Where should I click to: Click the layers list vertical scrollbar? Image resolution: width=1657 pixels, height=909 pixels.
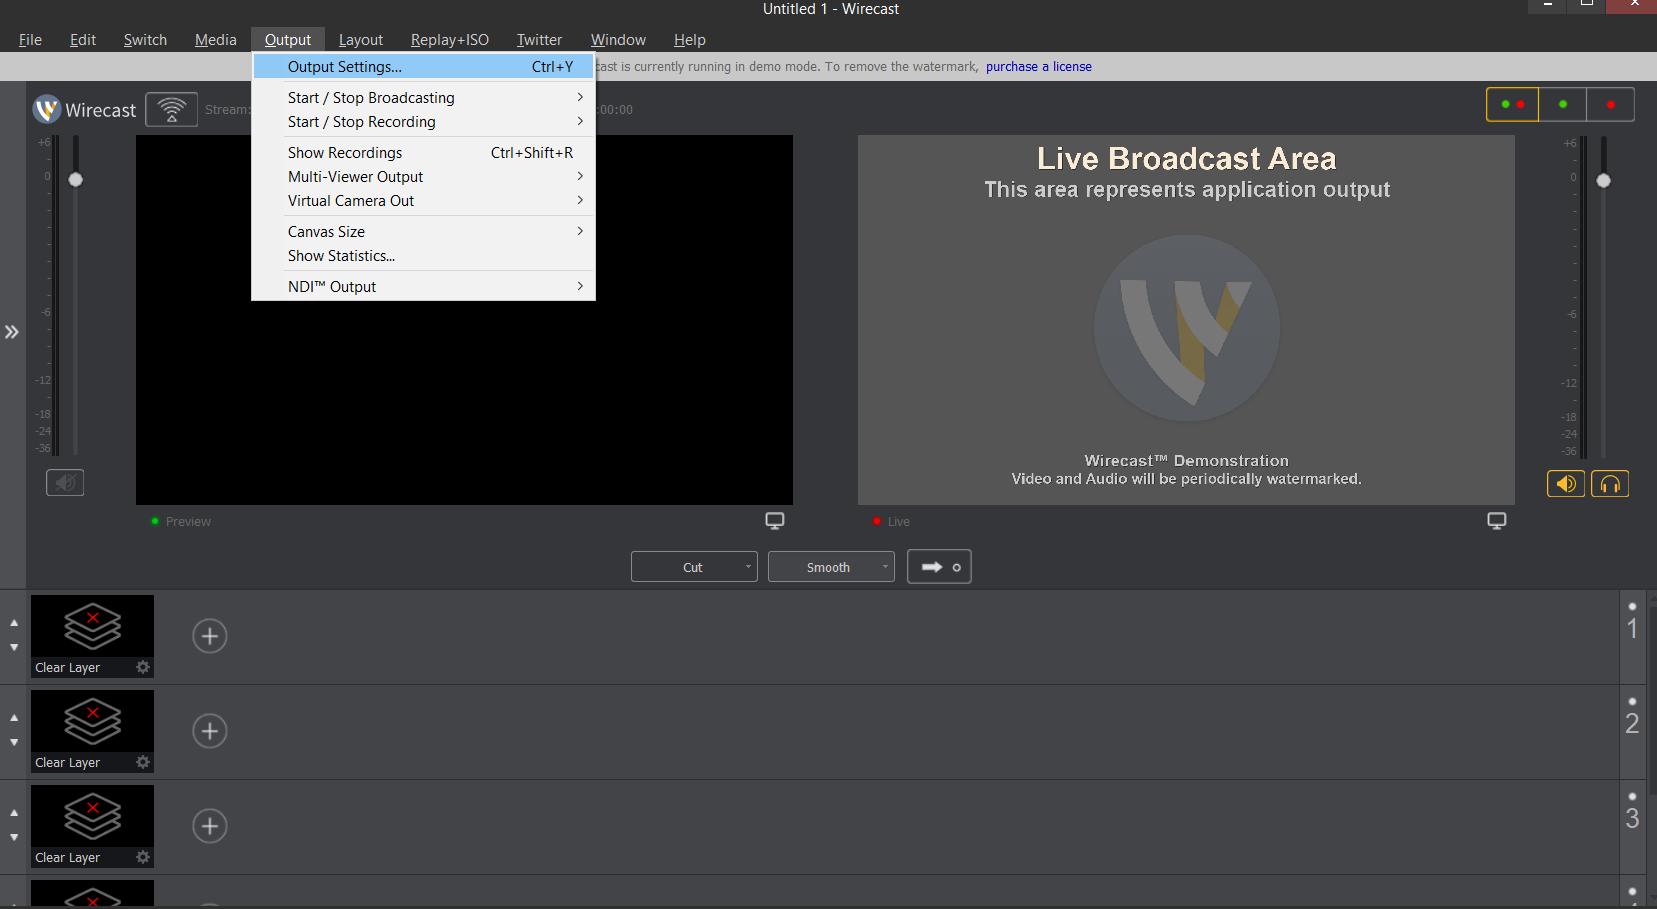pos(1652,700)
